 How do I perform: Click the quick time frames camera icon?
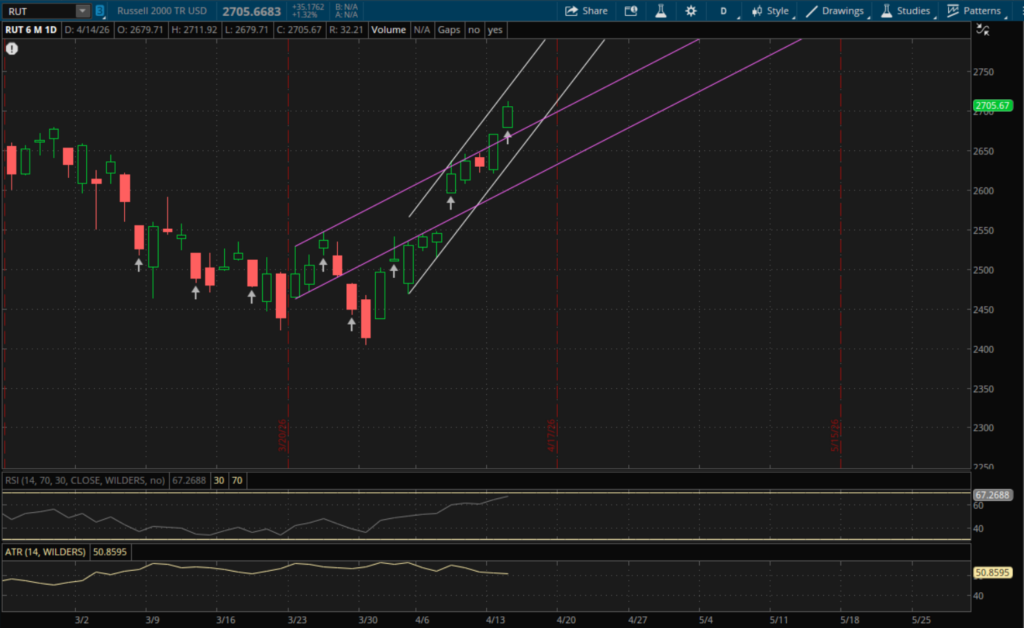(x=631, y=11)
